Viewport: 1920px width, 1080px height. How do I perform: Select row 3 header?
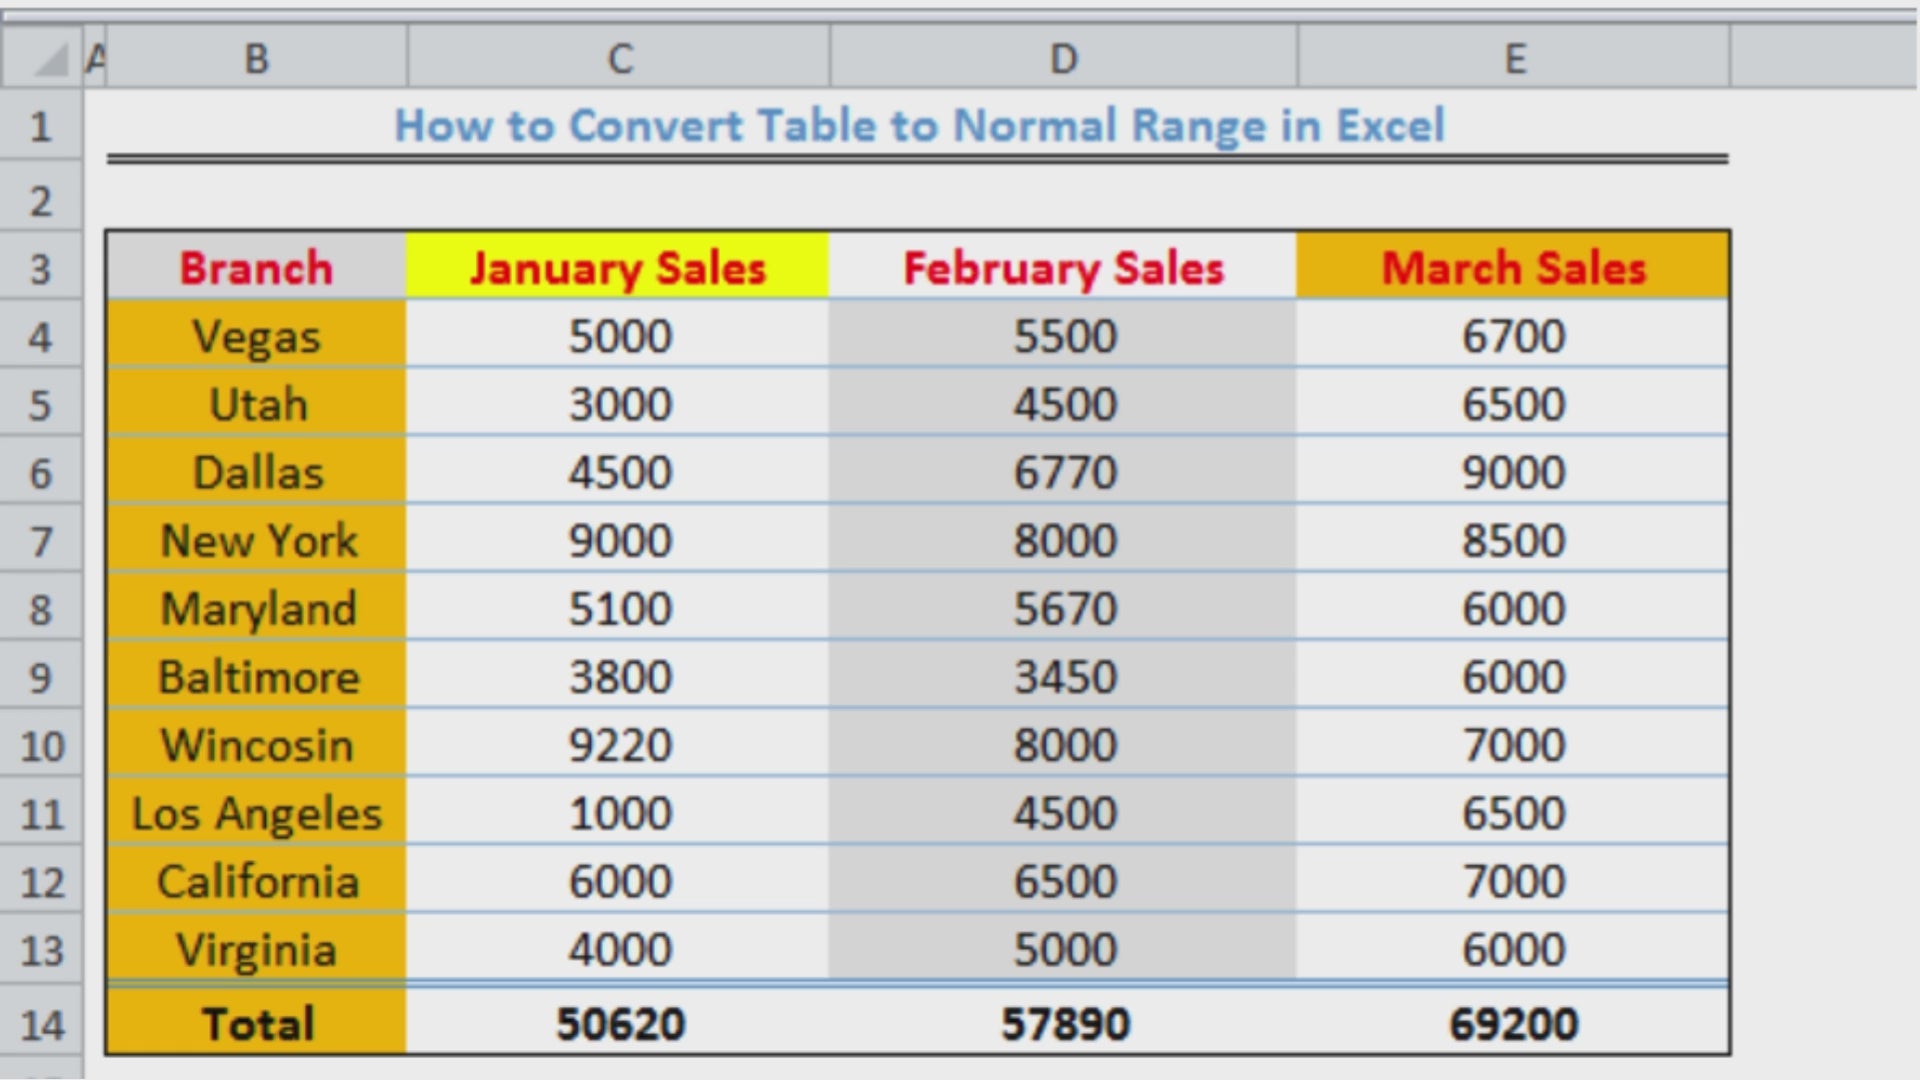pos(40,268)
